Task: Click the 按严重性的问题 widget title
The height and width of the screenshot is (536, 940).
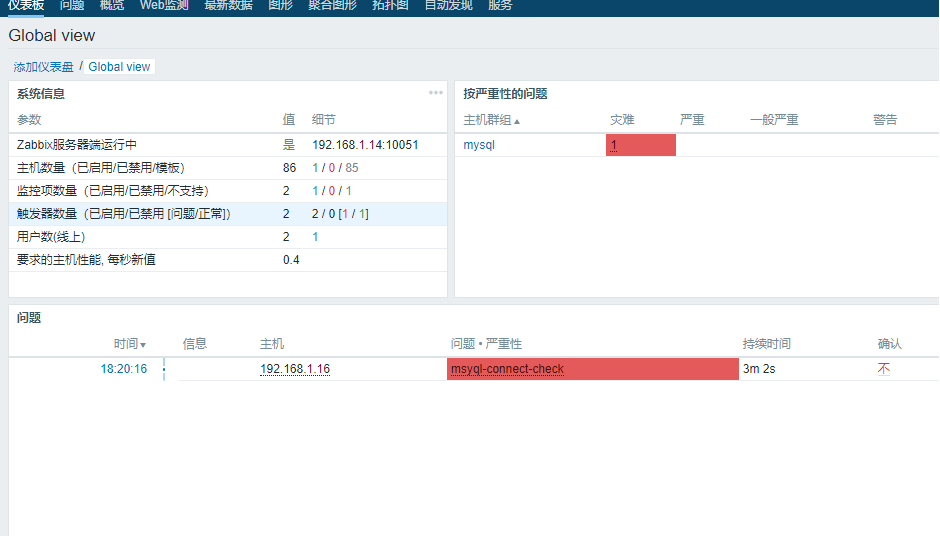Action: tap(505, 94)
